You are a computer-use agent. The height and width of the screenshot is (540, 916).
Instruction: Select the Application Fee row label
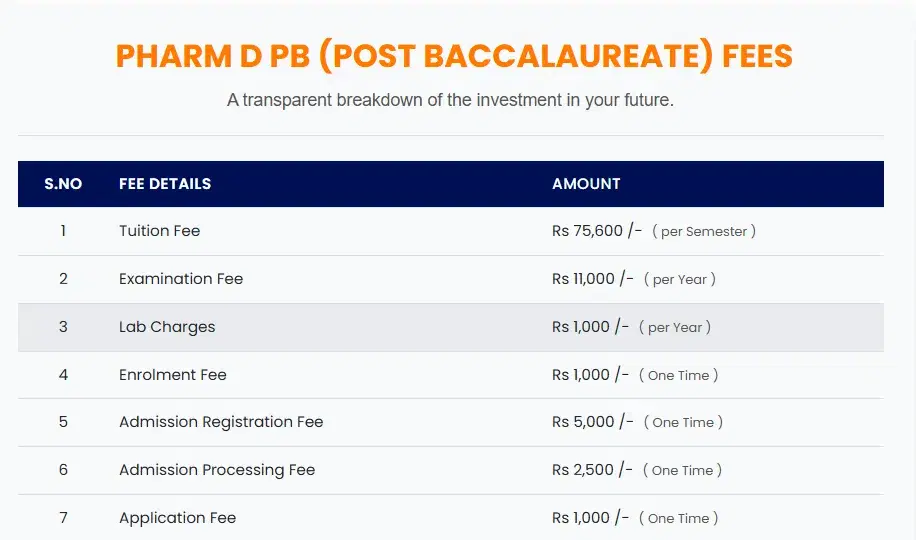[177, 518]
